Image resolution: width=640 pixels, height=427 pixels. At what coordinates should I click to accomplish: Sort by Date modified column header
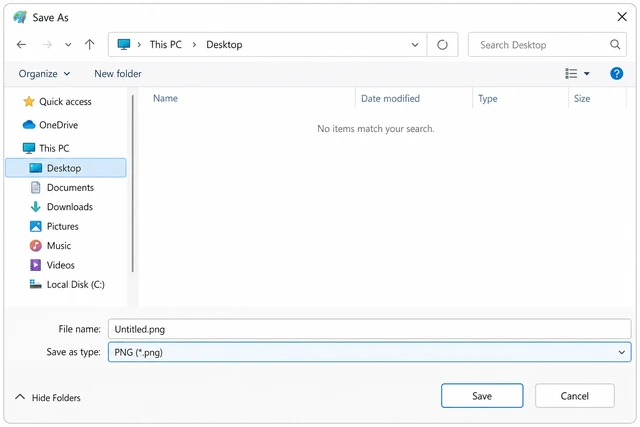tap(390, 98)
